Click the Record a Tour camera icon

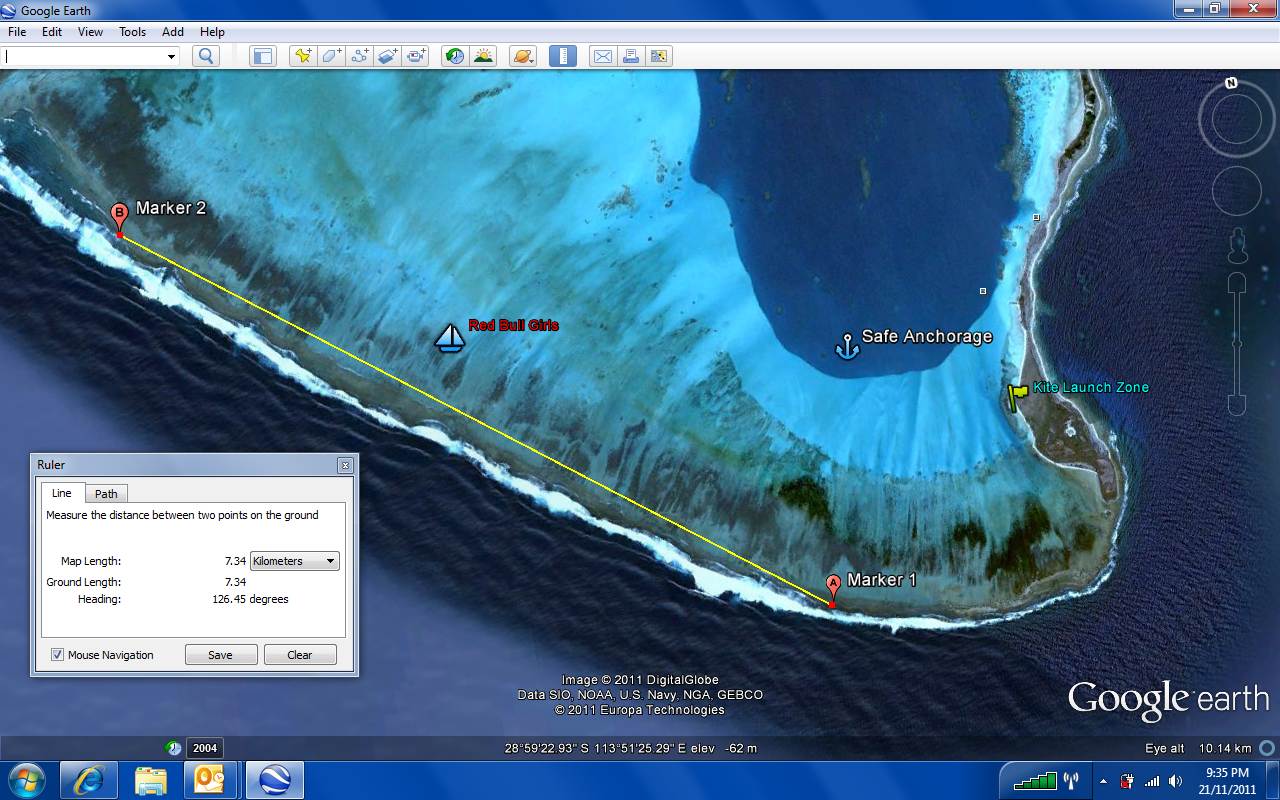tap(416, 56)
